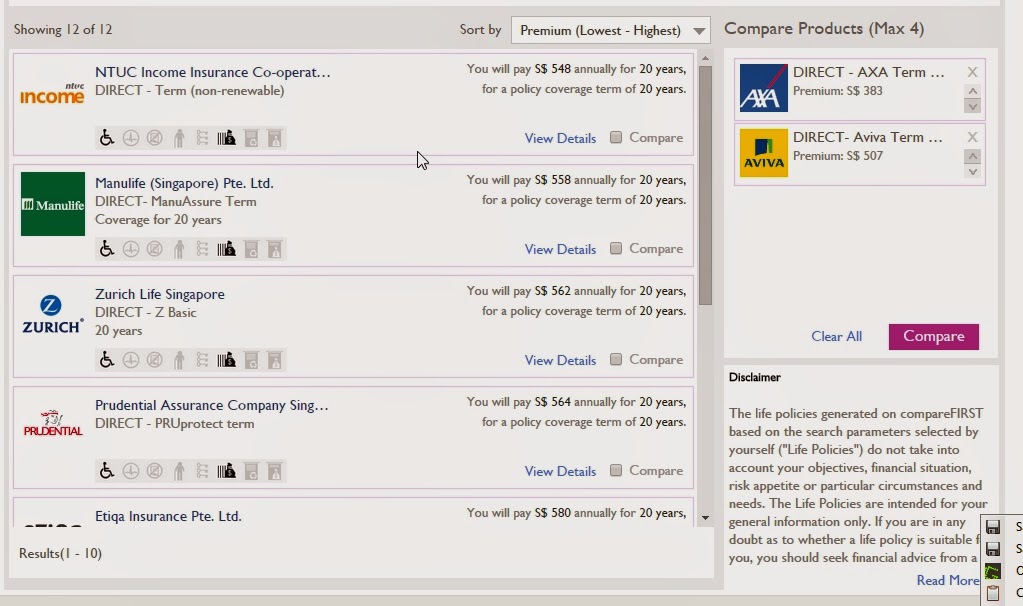This screenshot has height=606, width=1023.
Task: Click the magenta Compare button
Action: click(x=934, y=337)
